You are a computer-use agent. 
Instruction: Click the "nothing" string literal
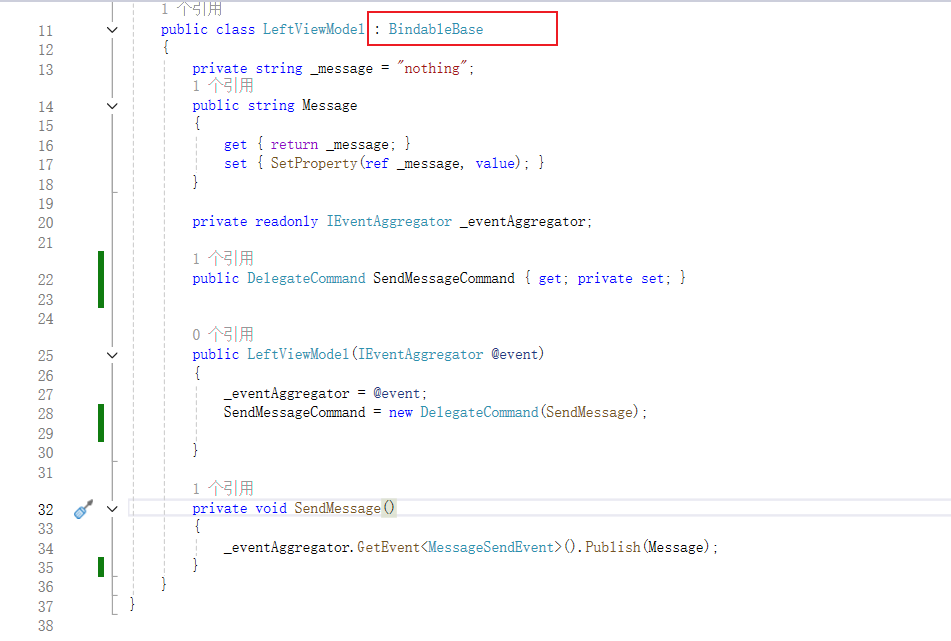432,68
